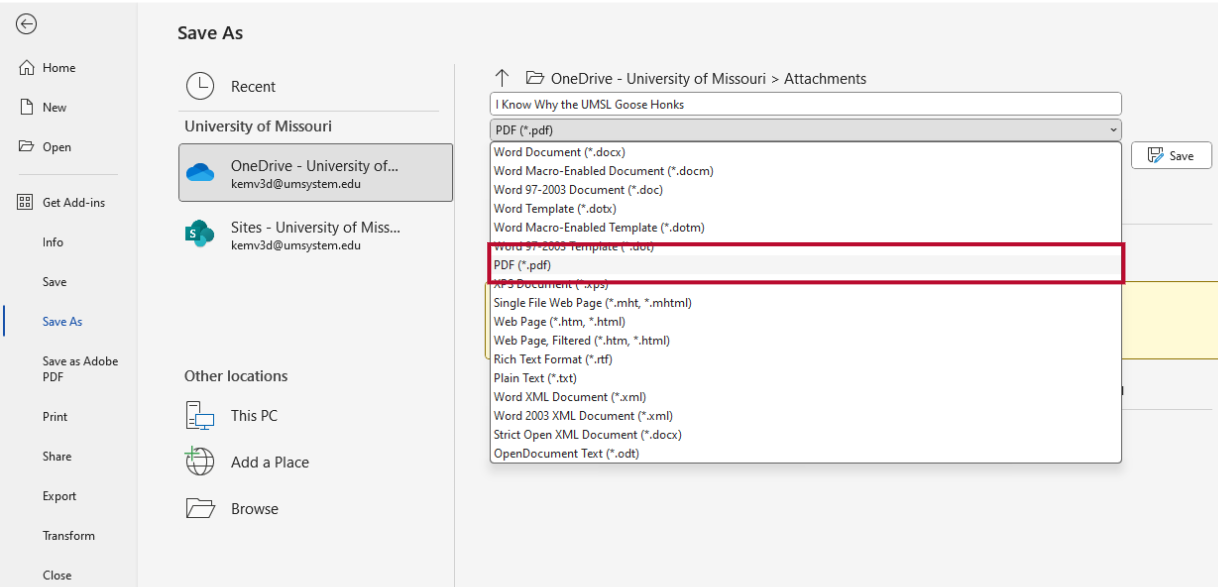Select Word XML Document (*.xml)
This screenshot has width=1218, height=587.
[805, 397]
